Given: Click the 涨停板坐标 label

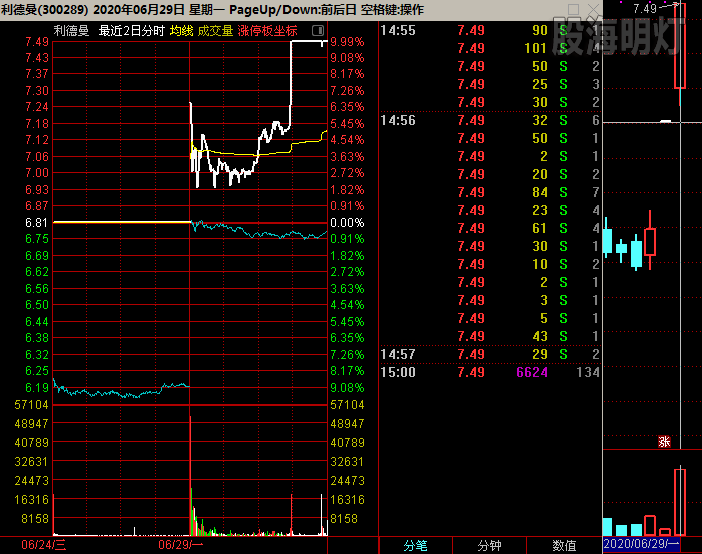Looking at the screenshot, I should point(267,31).
